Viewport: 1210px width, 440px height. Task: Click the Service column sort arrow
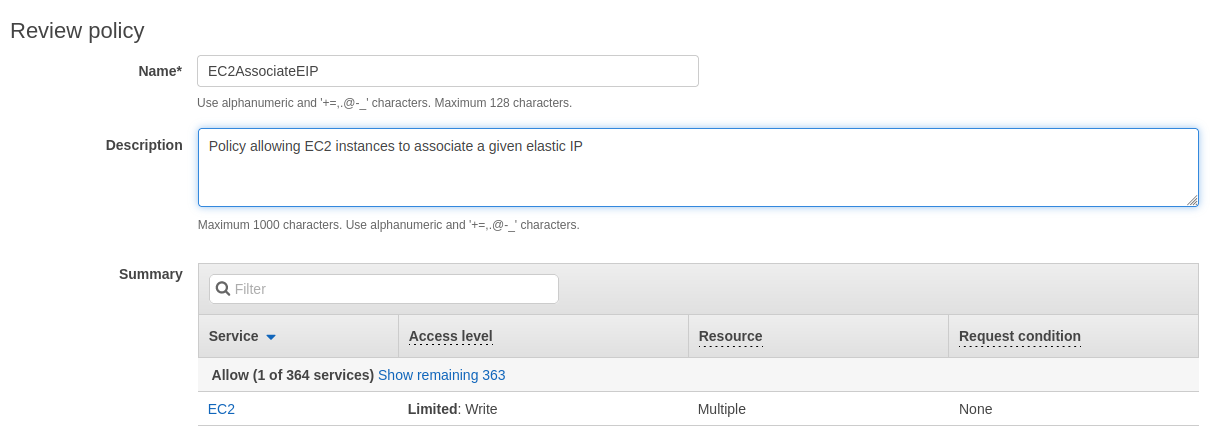pyautogui.click(x=271, y=337)
